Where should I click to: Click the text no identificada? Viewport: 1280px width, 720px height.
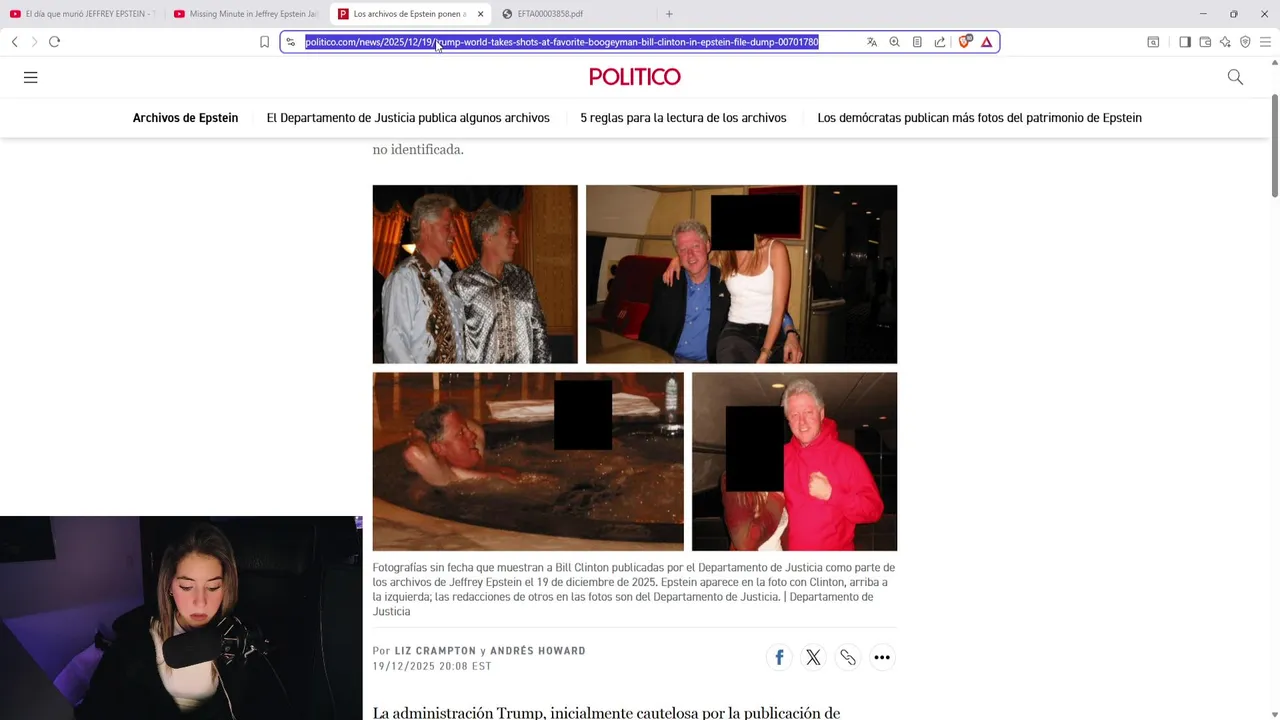click(418, 150)
